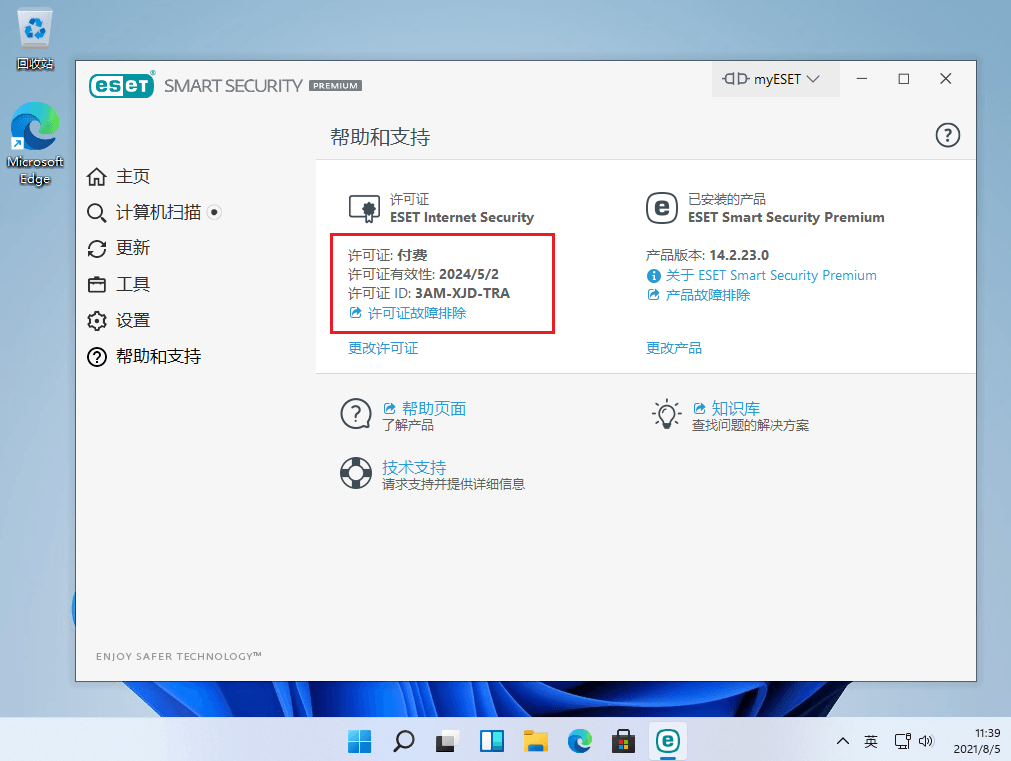Click the 帮助和支持 page heading
This screenshot has width=1011, height=761.
click(x=380, y=137)
